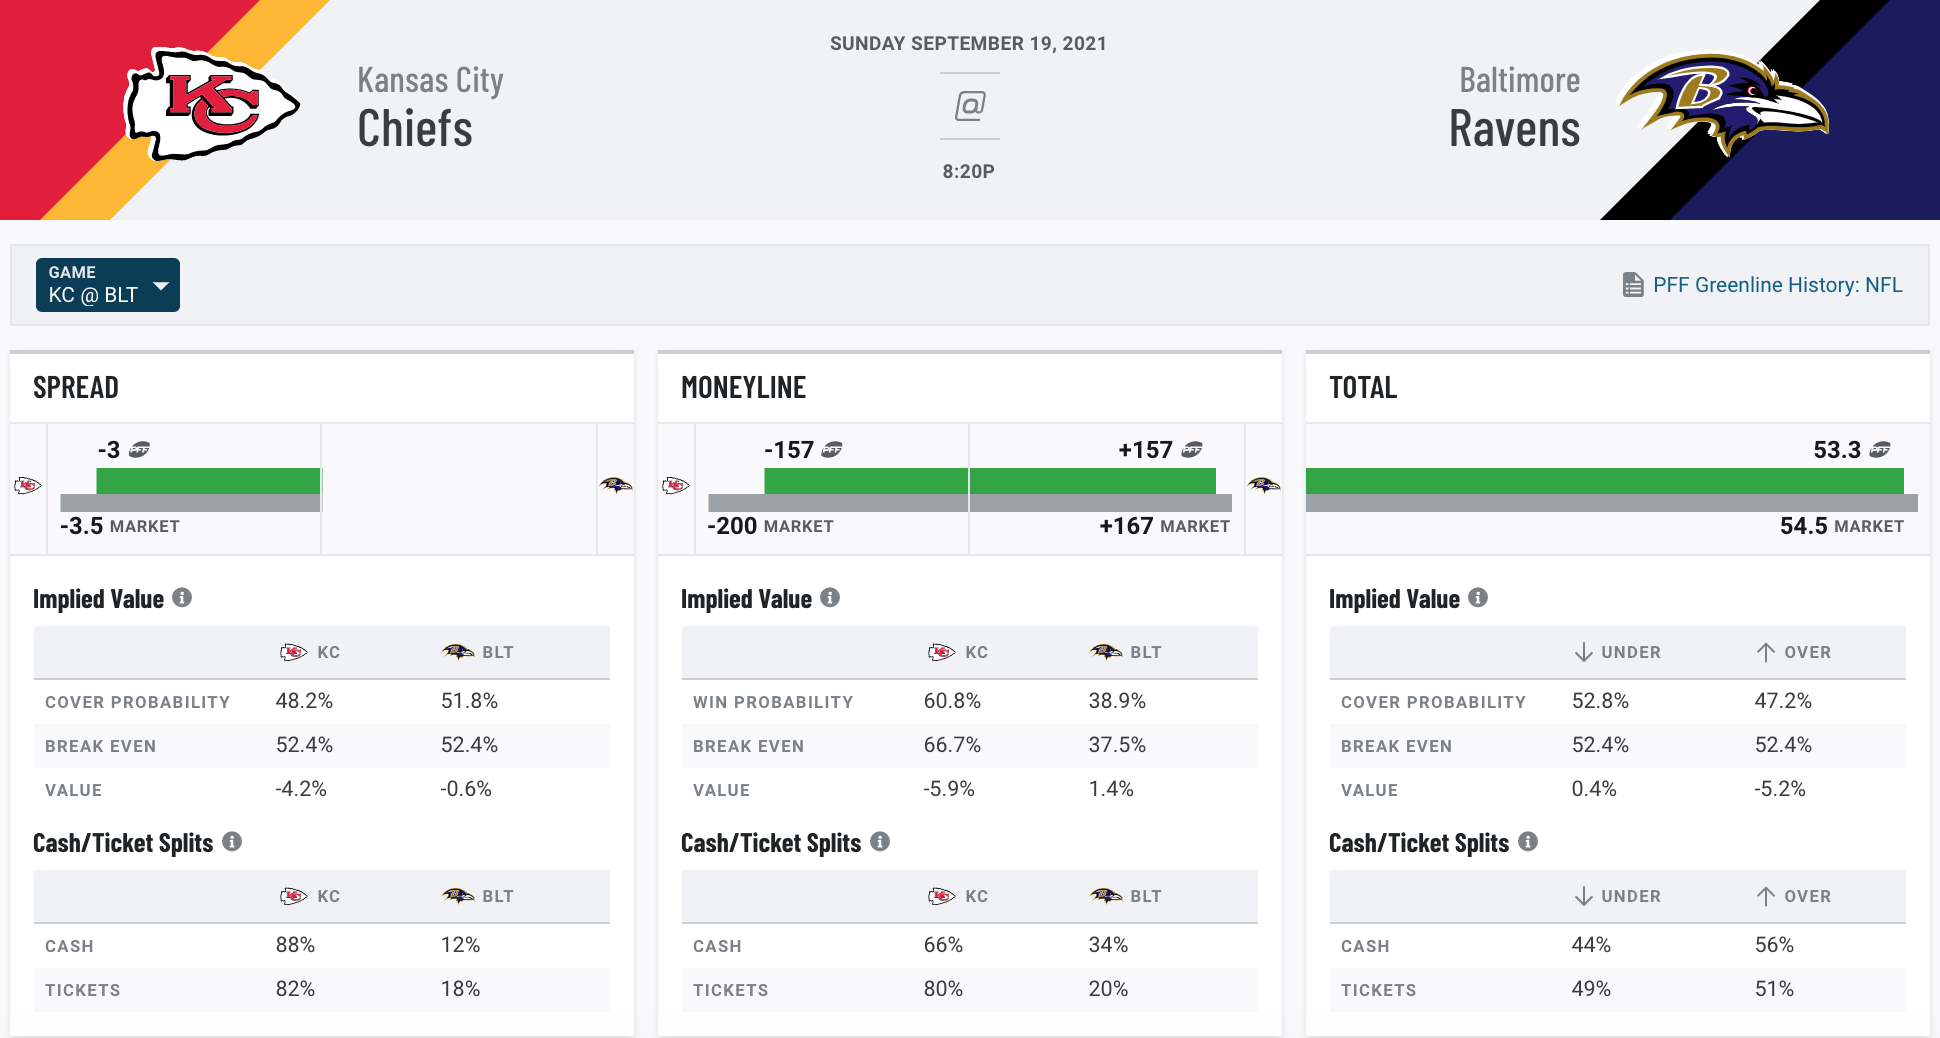Click the Chiefs icon left of Moneyline bar
The width and height of the screenshot is (1940, 1038).
676,485
